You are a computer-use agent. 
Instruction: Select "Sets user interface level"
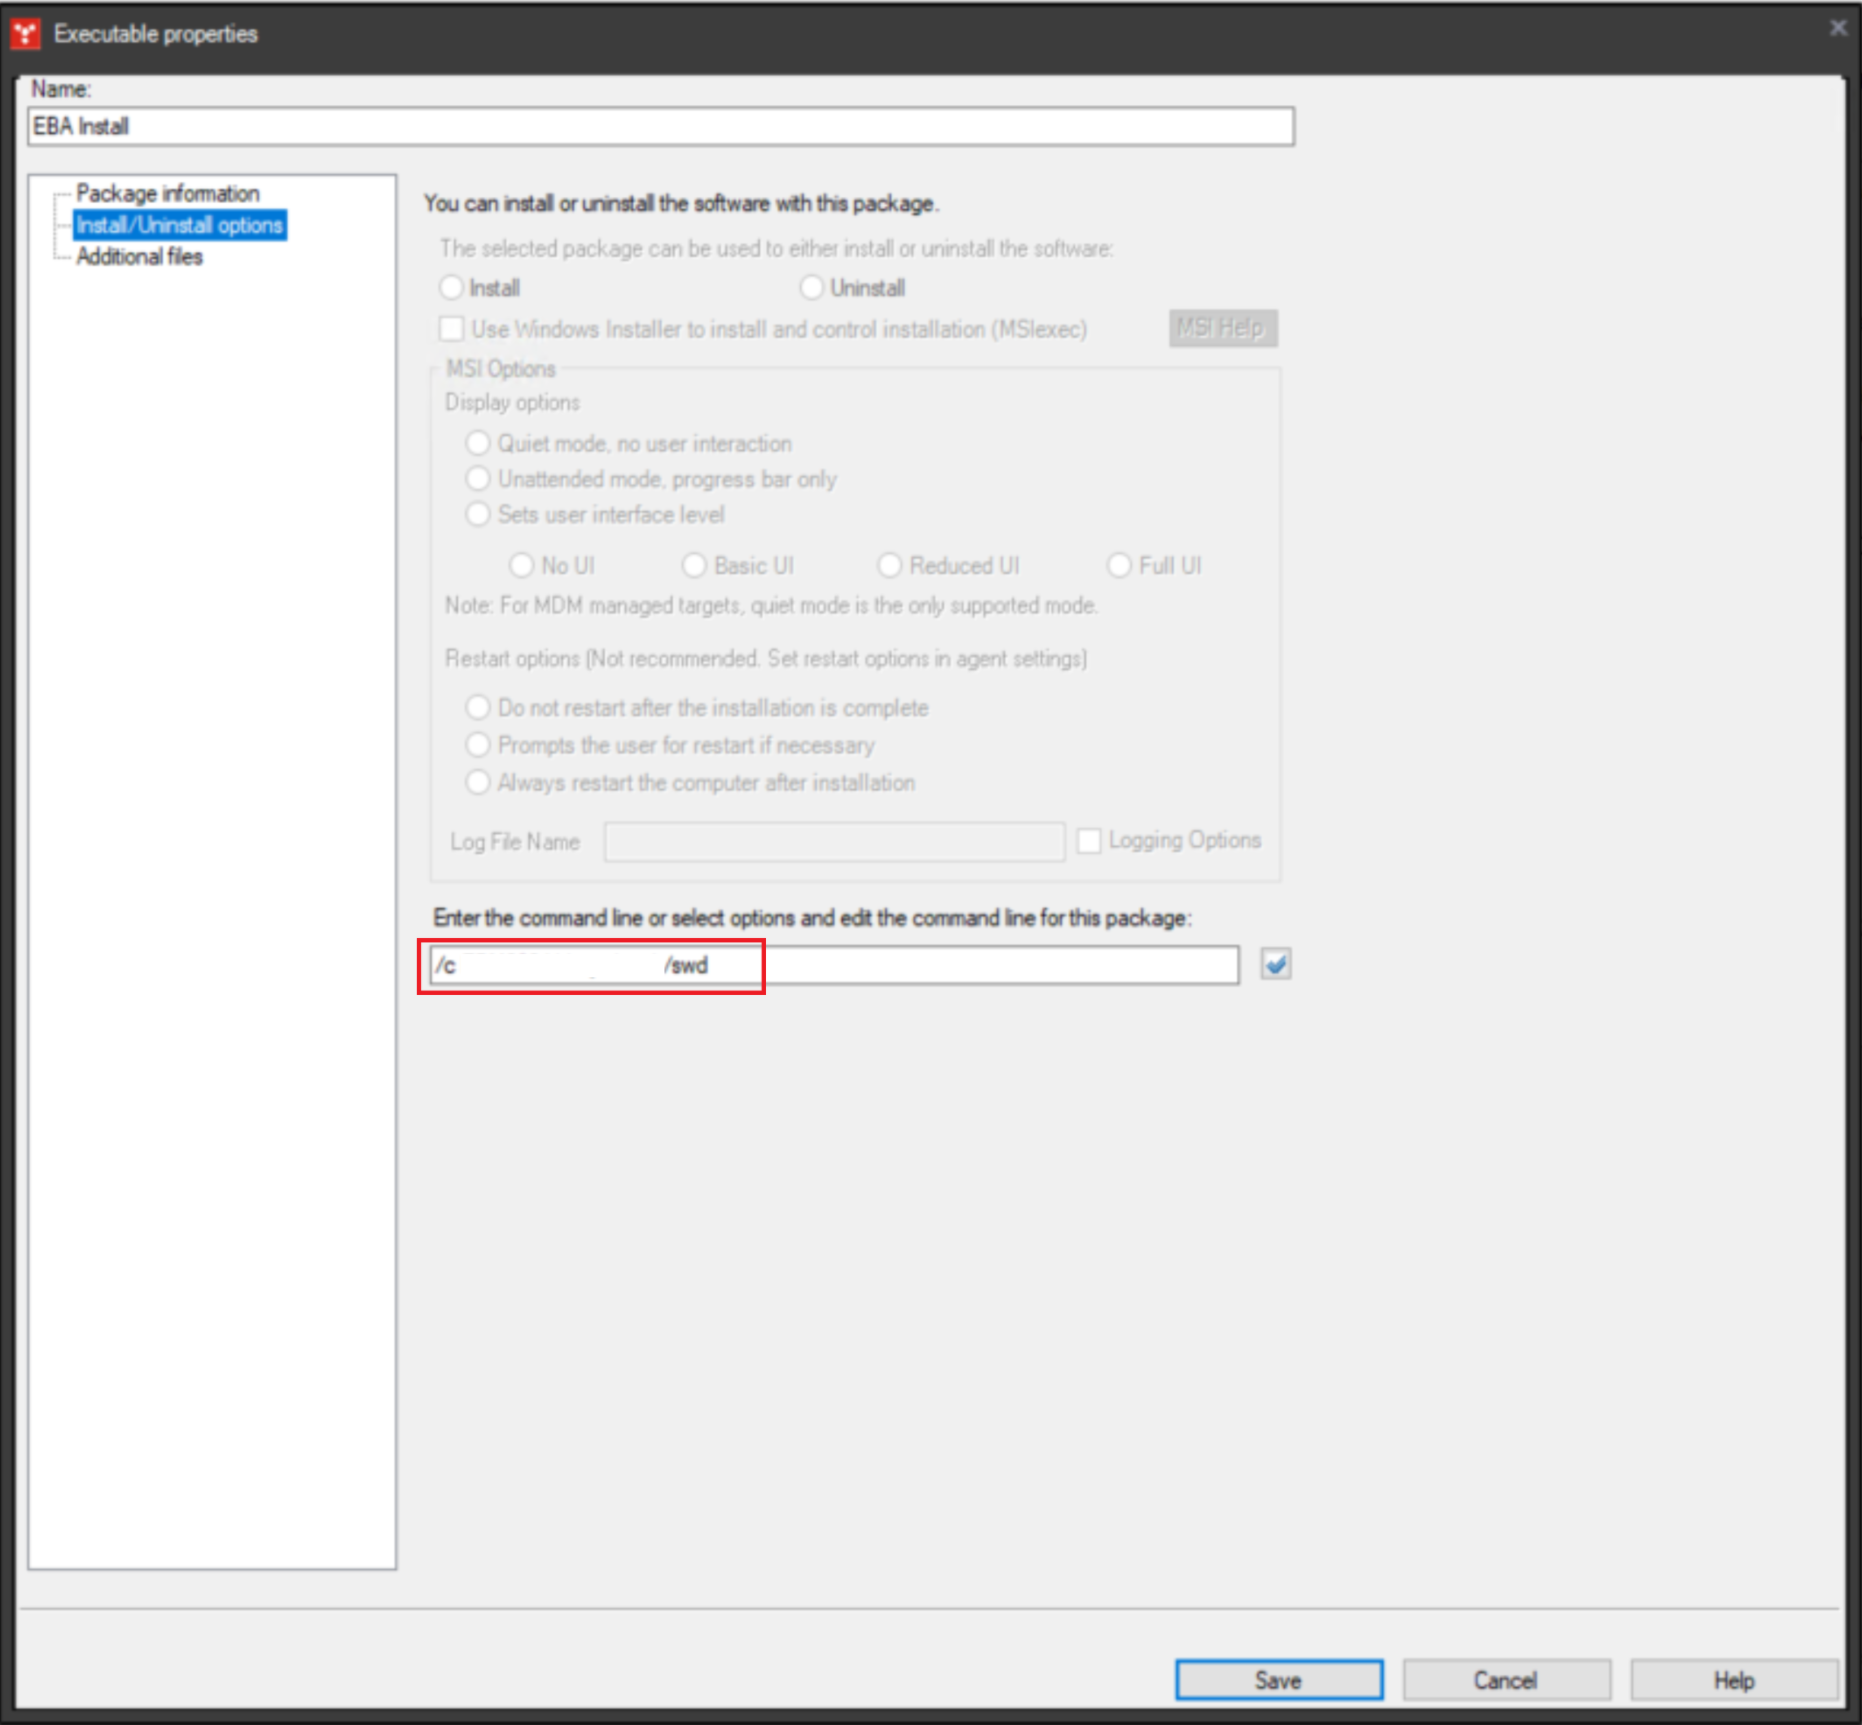[x=477, y=515]
